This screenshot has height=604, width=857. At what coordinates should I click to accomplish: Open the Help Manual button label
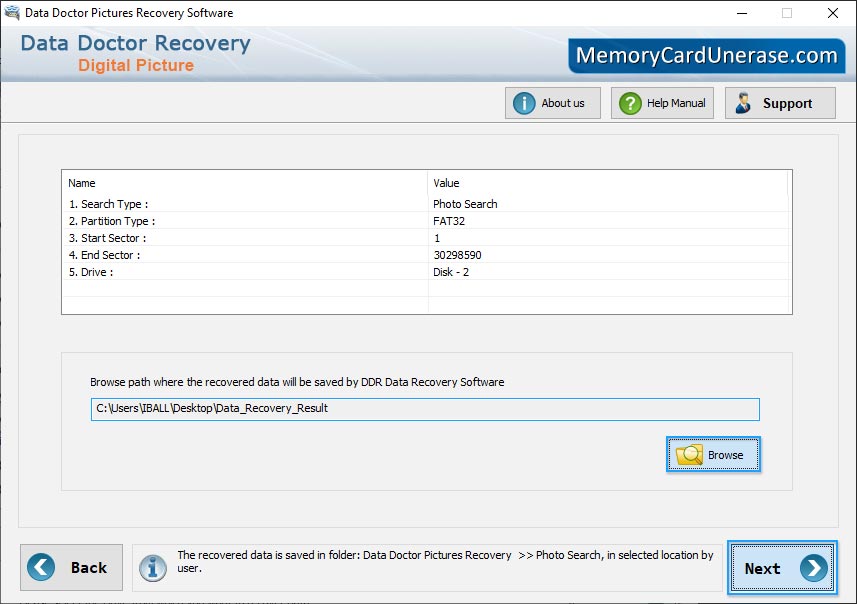(676, 103)
